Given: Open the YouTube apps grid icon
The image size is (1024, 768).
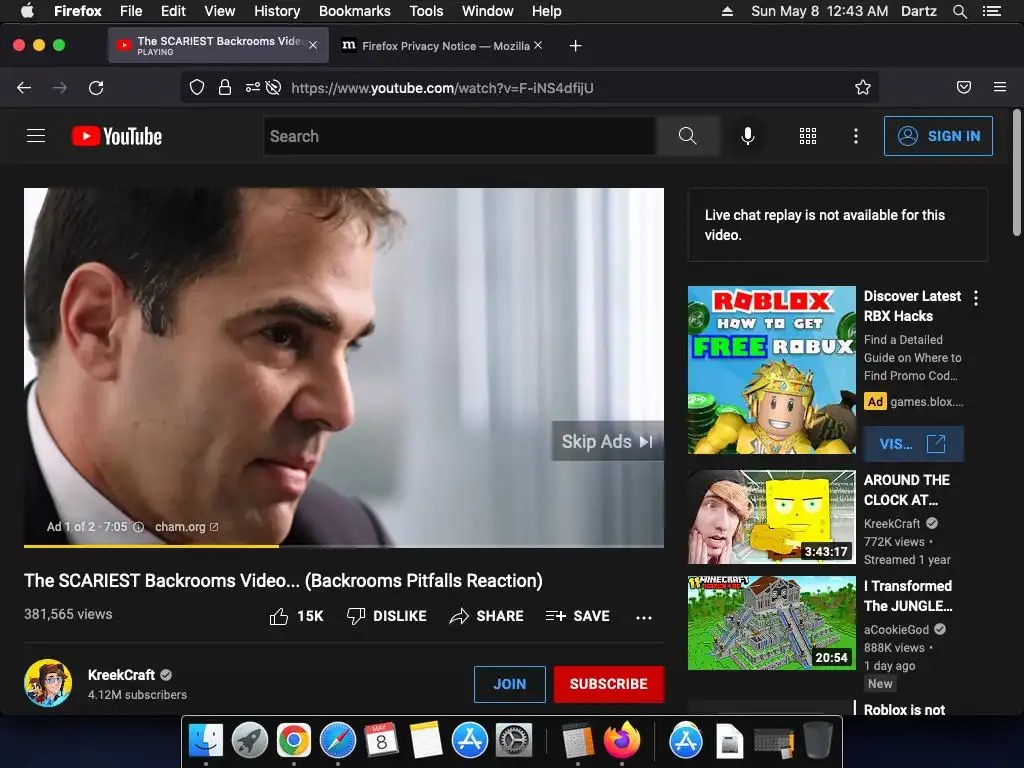Looking at the screenshot, I should [x=808, y=136].
